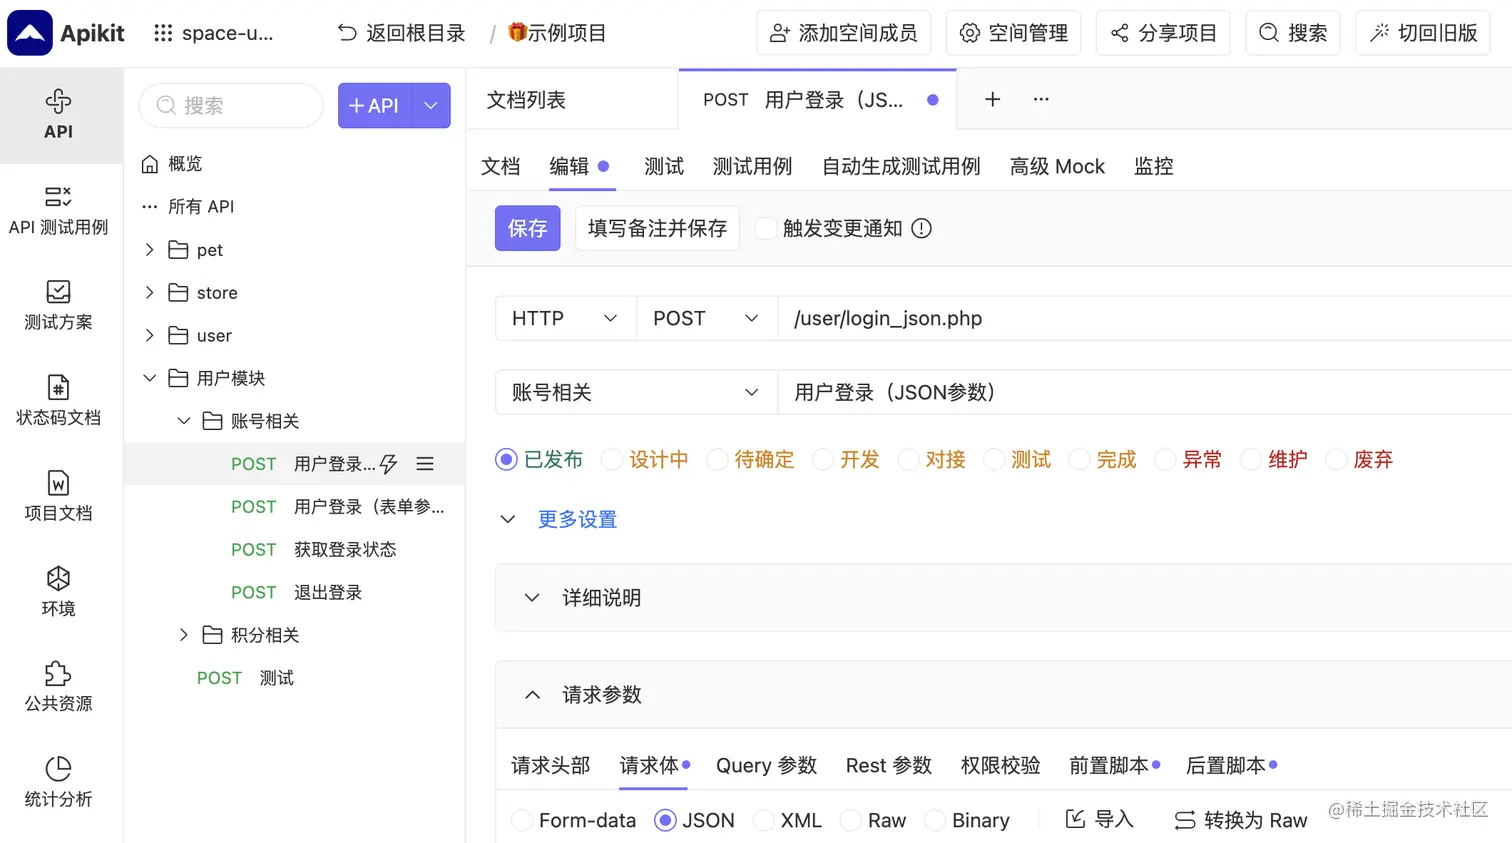This screenshot has height=843, width=1512.
Task: Open 环境 settings in sidebar
Action: pos(58,592)
